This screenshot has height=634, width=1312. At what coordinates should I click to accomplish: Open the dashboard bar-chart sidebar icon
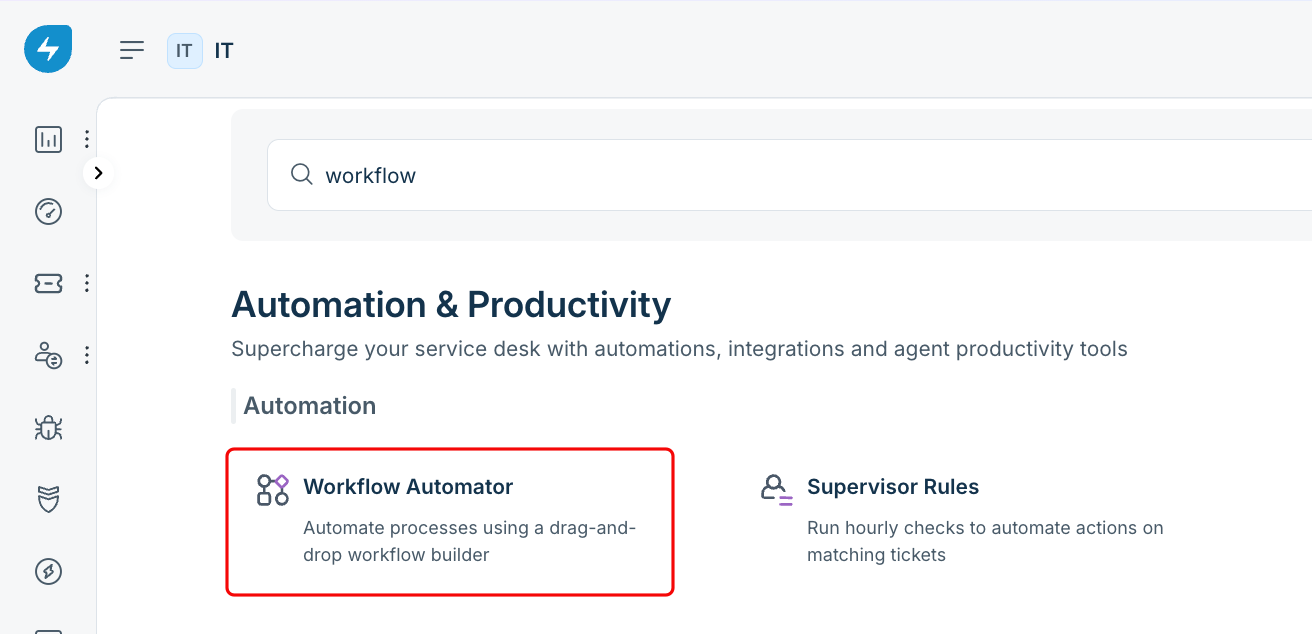click(x=48, y=139)
